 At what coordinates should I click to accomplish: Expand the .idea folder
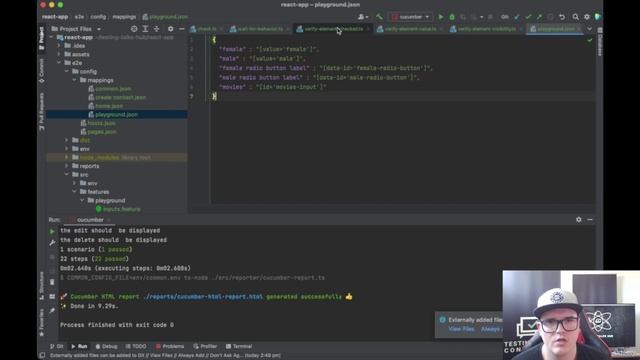59,46
